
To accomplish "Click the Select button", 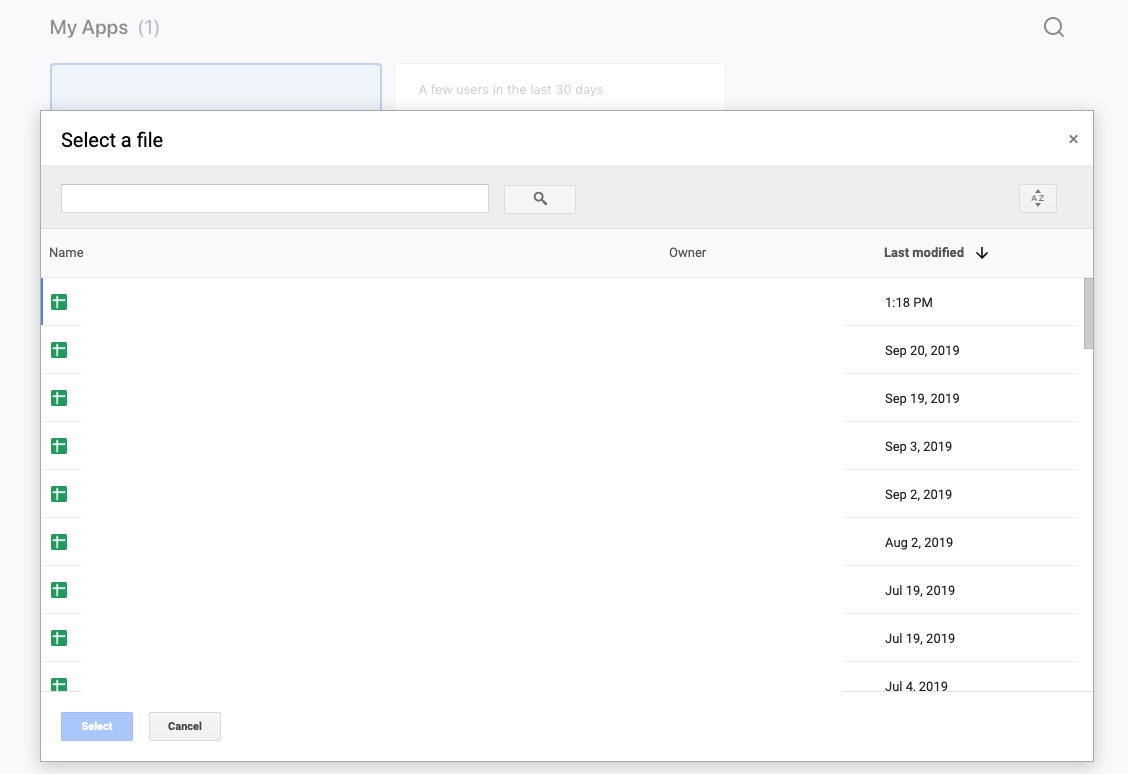I will [97, 726].
